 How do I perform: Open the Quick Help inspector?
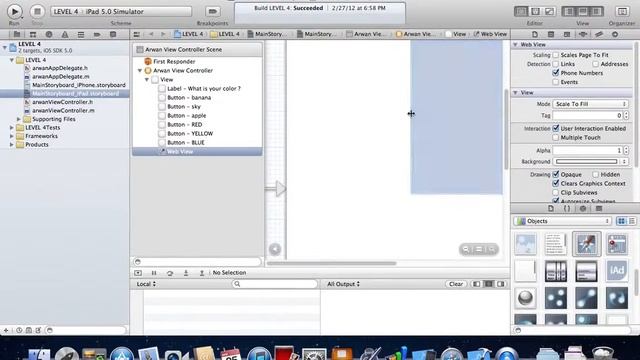click(551, 34)
